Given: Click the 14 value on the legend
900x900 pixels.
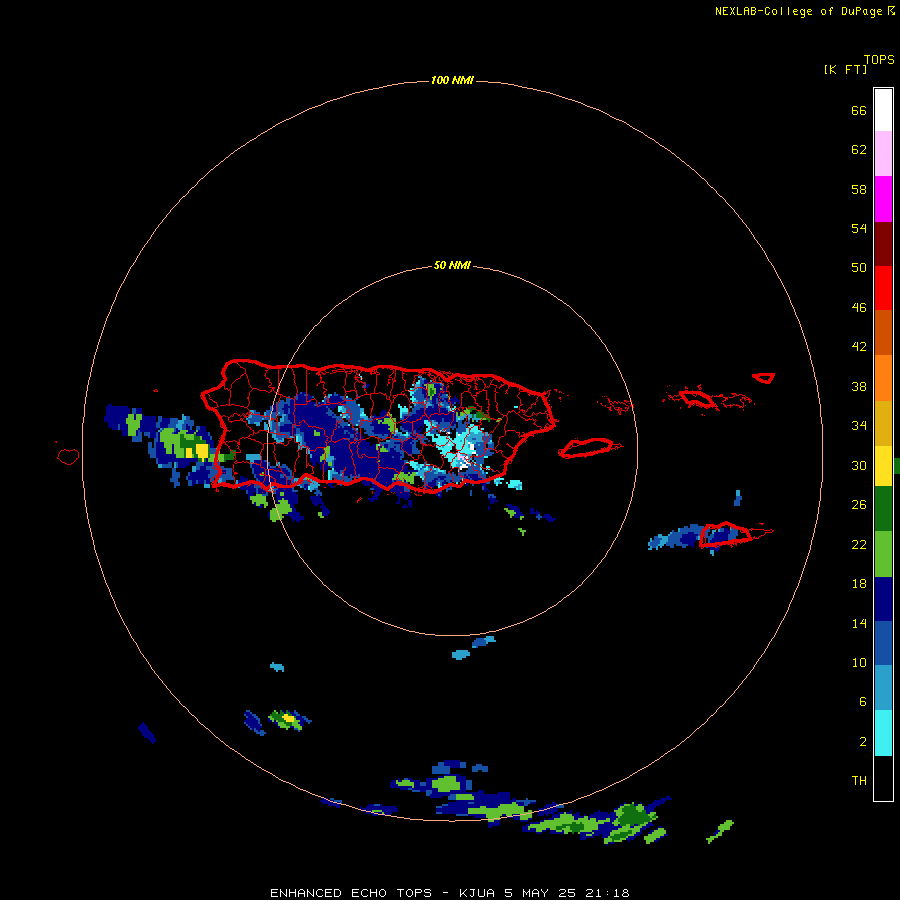Looking at the screenshot, I should (859, 623).
